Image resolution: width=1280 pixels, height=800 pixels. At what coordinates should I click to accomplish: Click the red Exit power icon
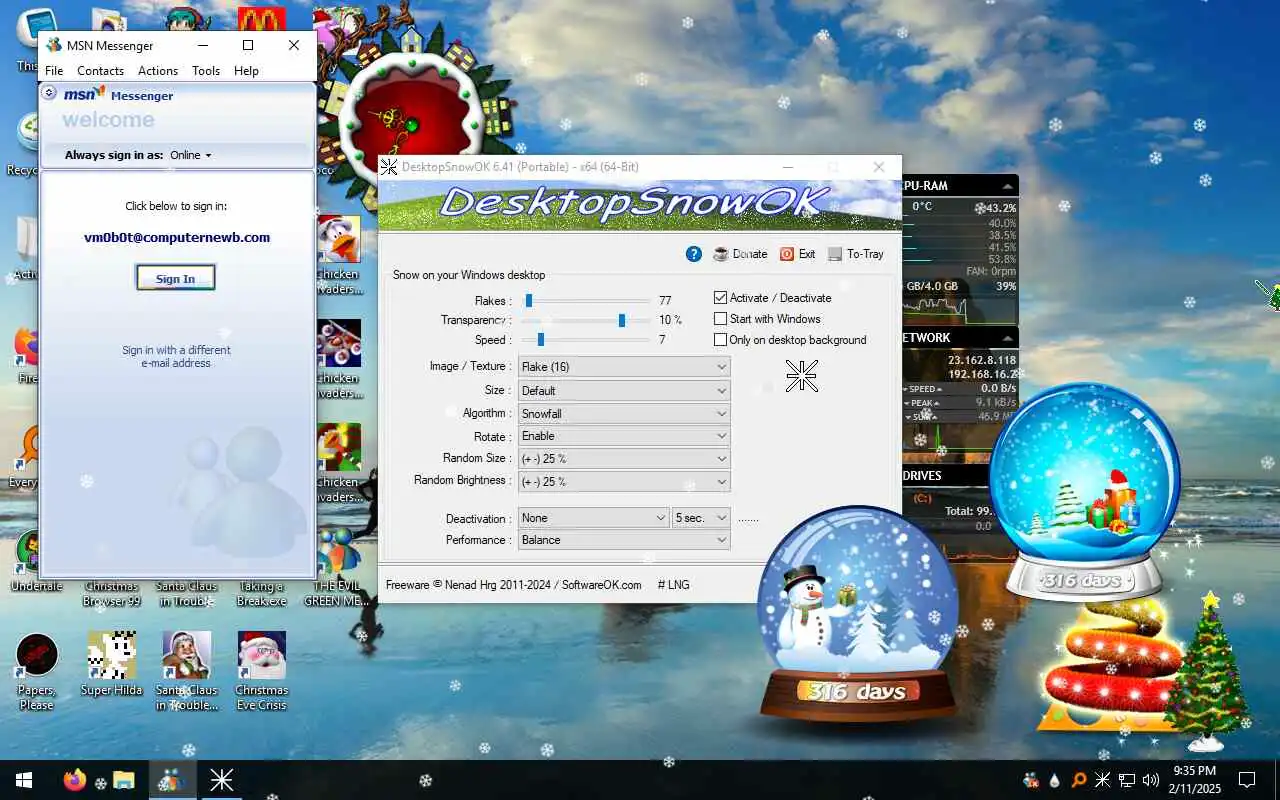pyautogui.click(x=787, y=254)
